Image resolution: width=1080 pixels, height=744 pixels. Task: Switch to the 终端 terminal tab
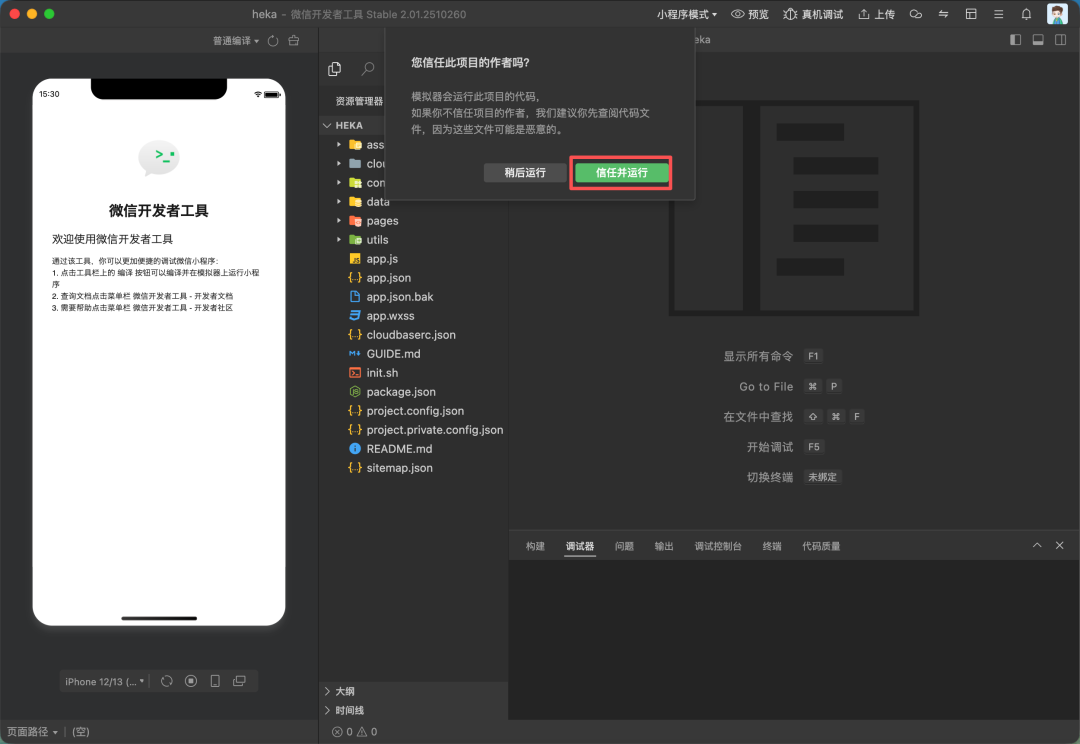coord(771,546)
